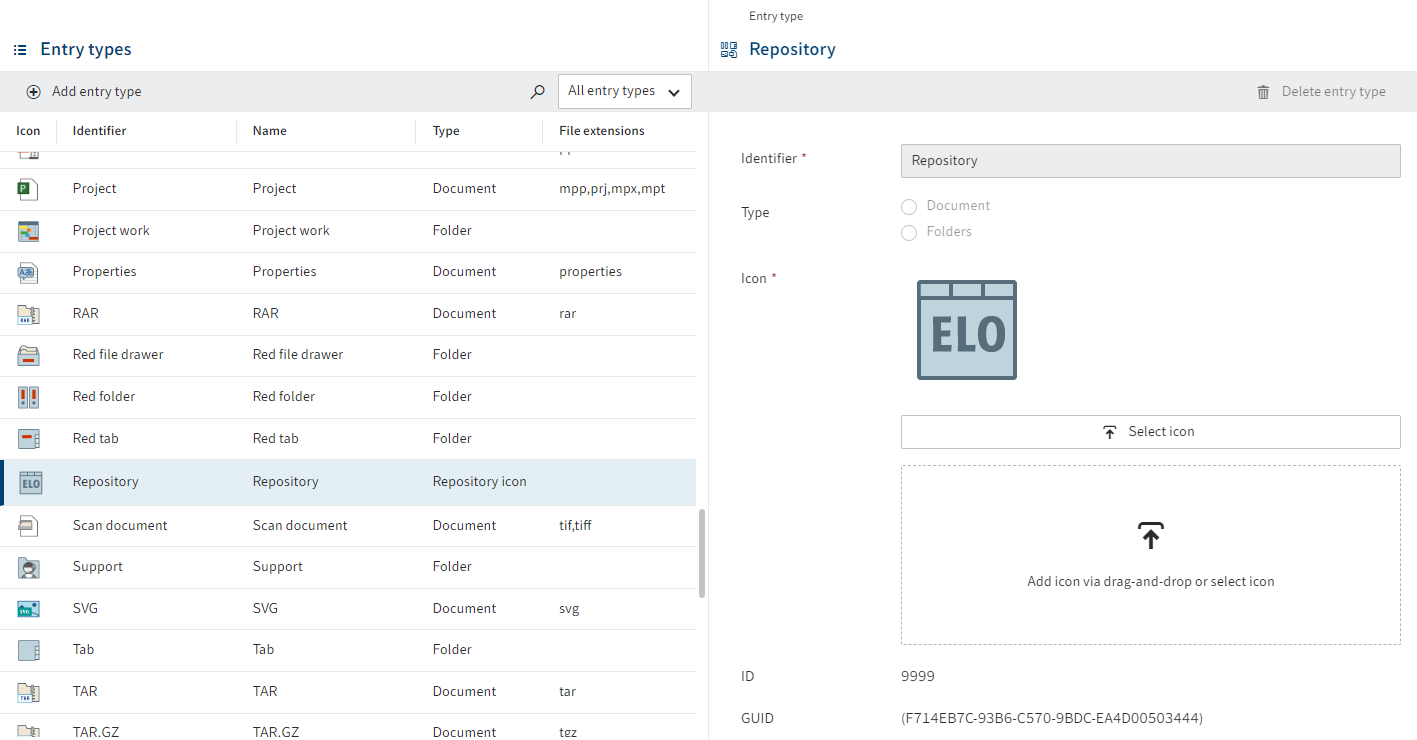Select the Folders type radio button

point(909,232)
